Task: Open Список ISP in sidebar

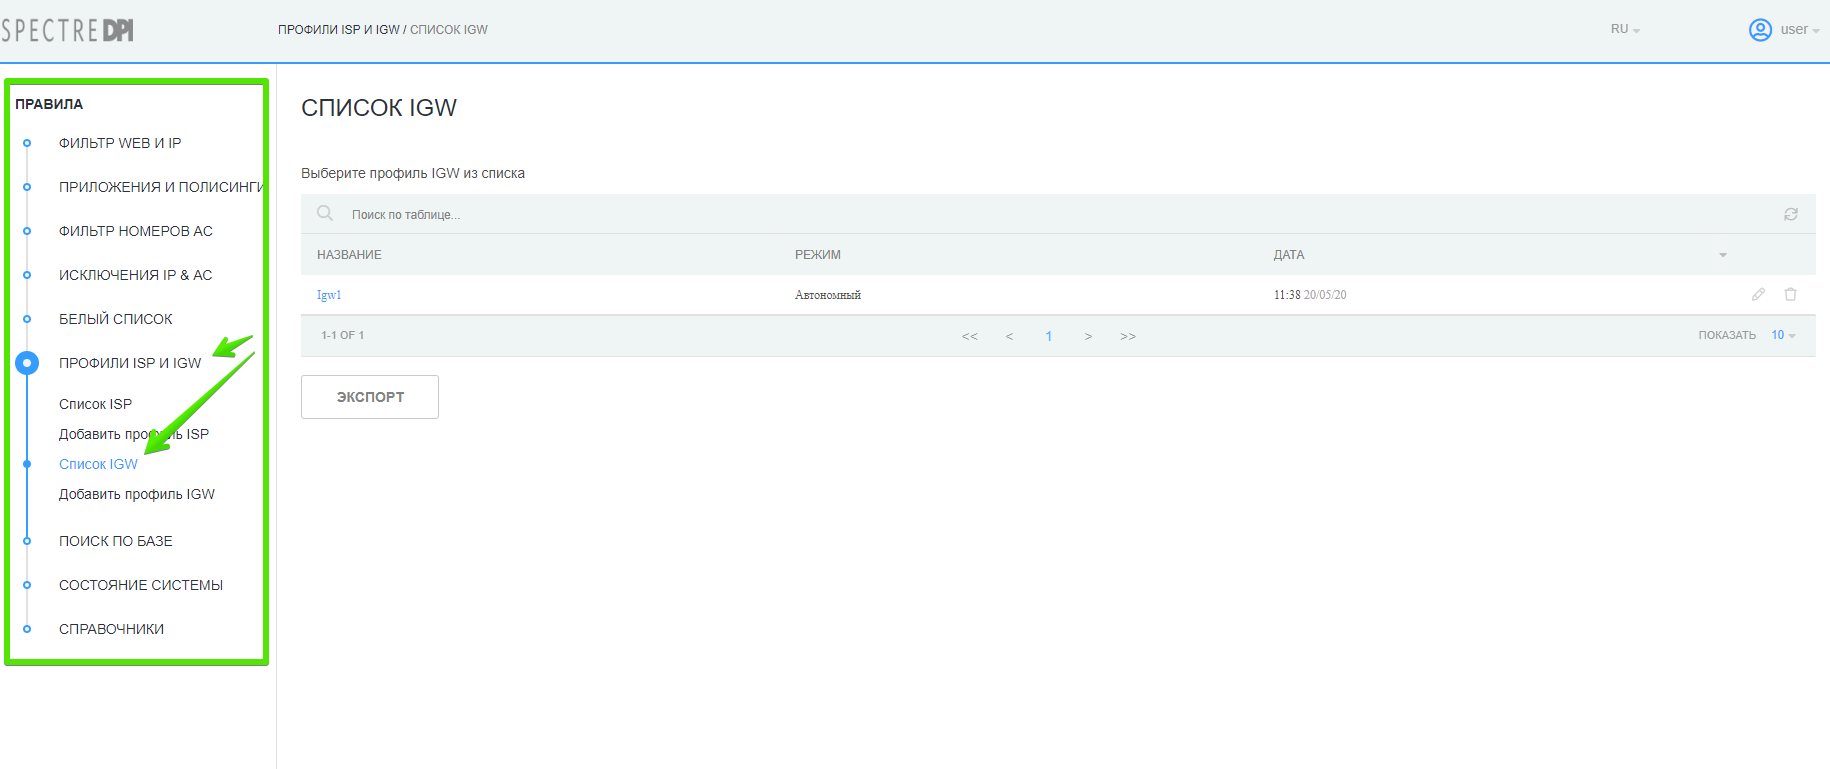Action: (95, 404)
